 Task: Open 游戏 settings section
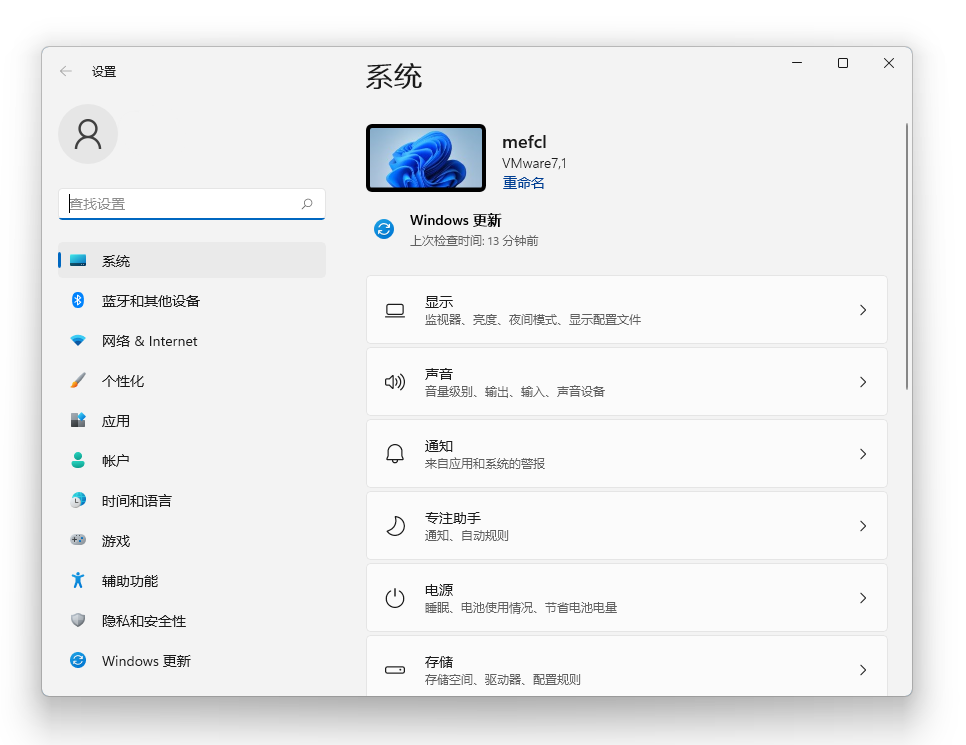click(x=192, y=540)
